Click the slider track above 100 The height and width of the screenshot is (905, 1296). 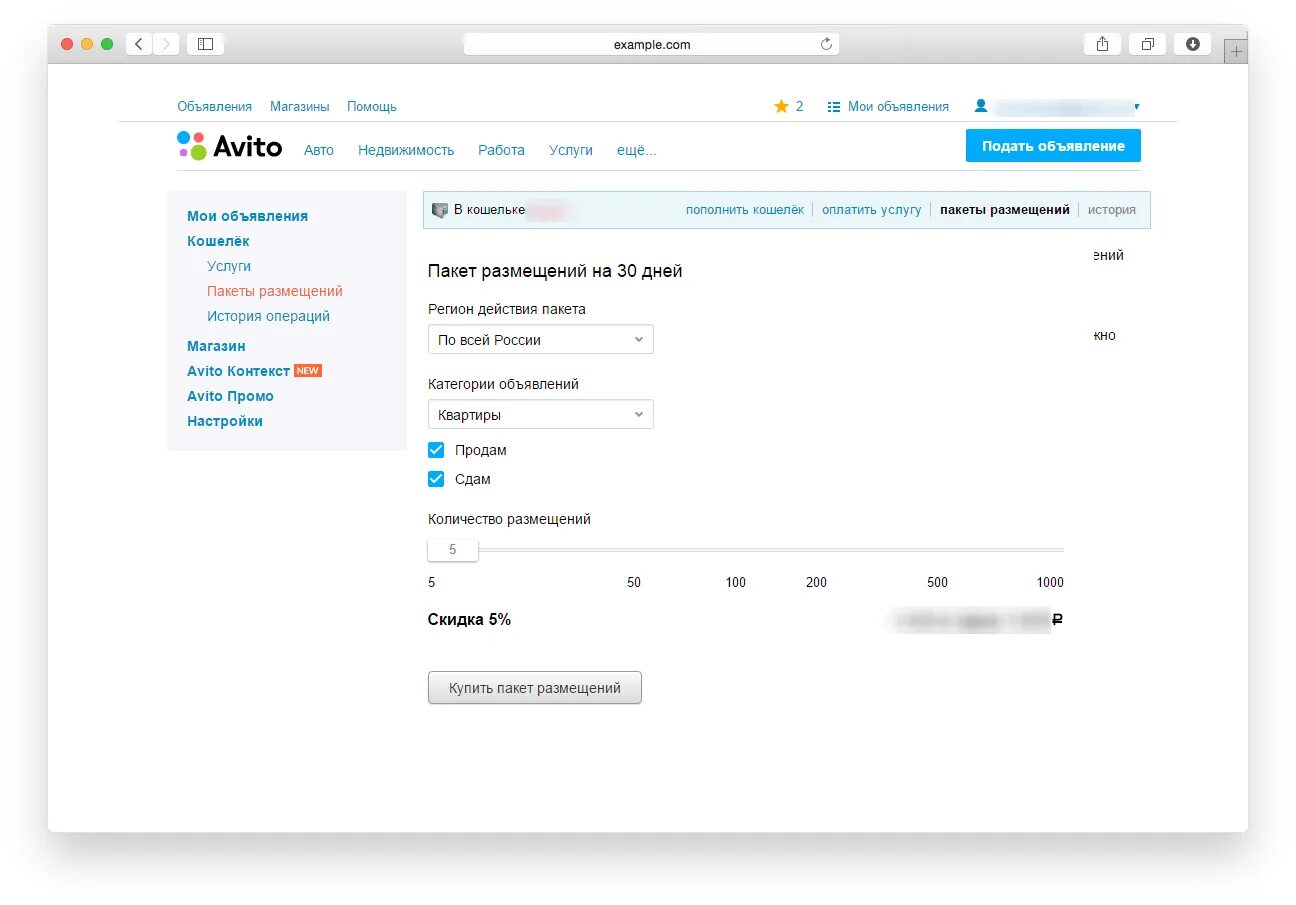point(736,549)
